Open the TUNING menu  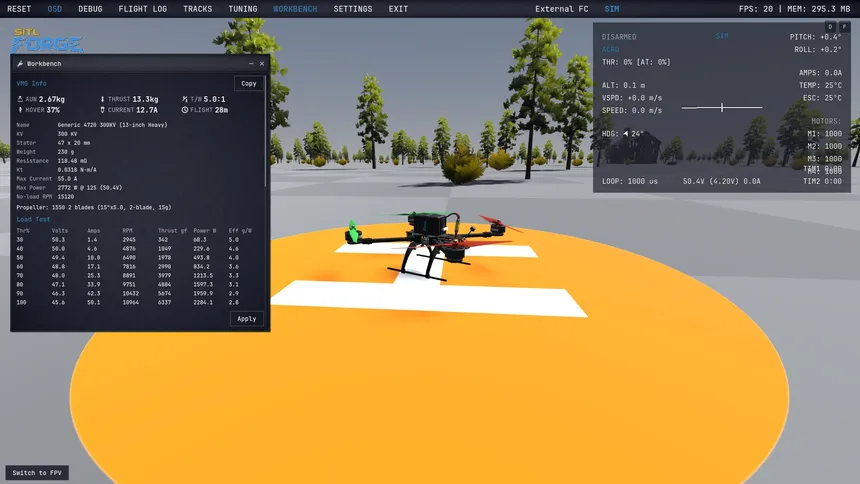click(242, 9)
